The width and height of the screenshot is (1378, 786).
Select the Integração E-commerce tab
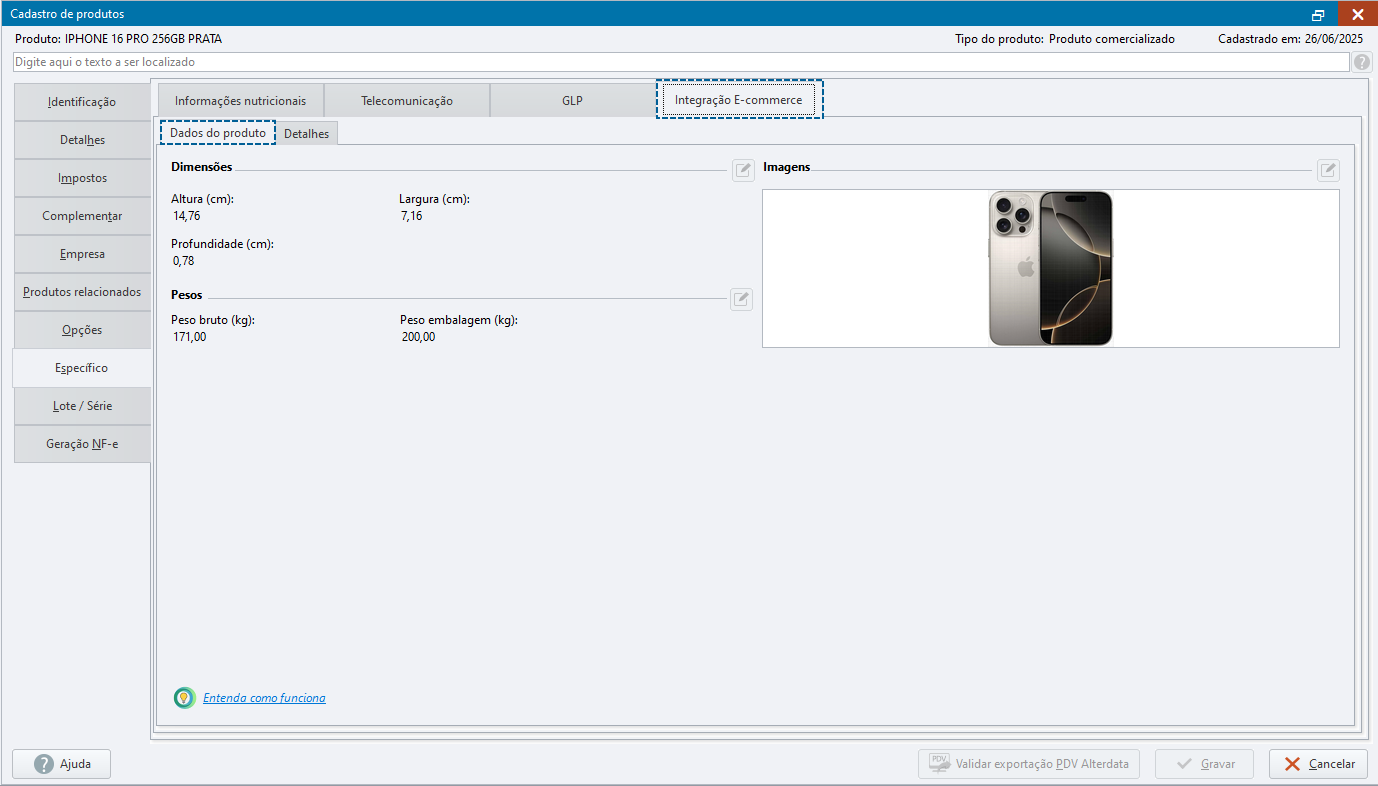pyautogui.click(x=739, y=100)
